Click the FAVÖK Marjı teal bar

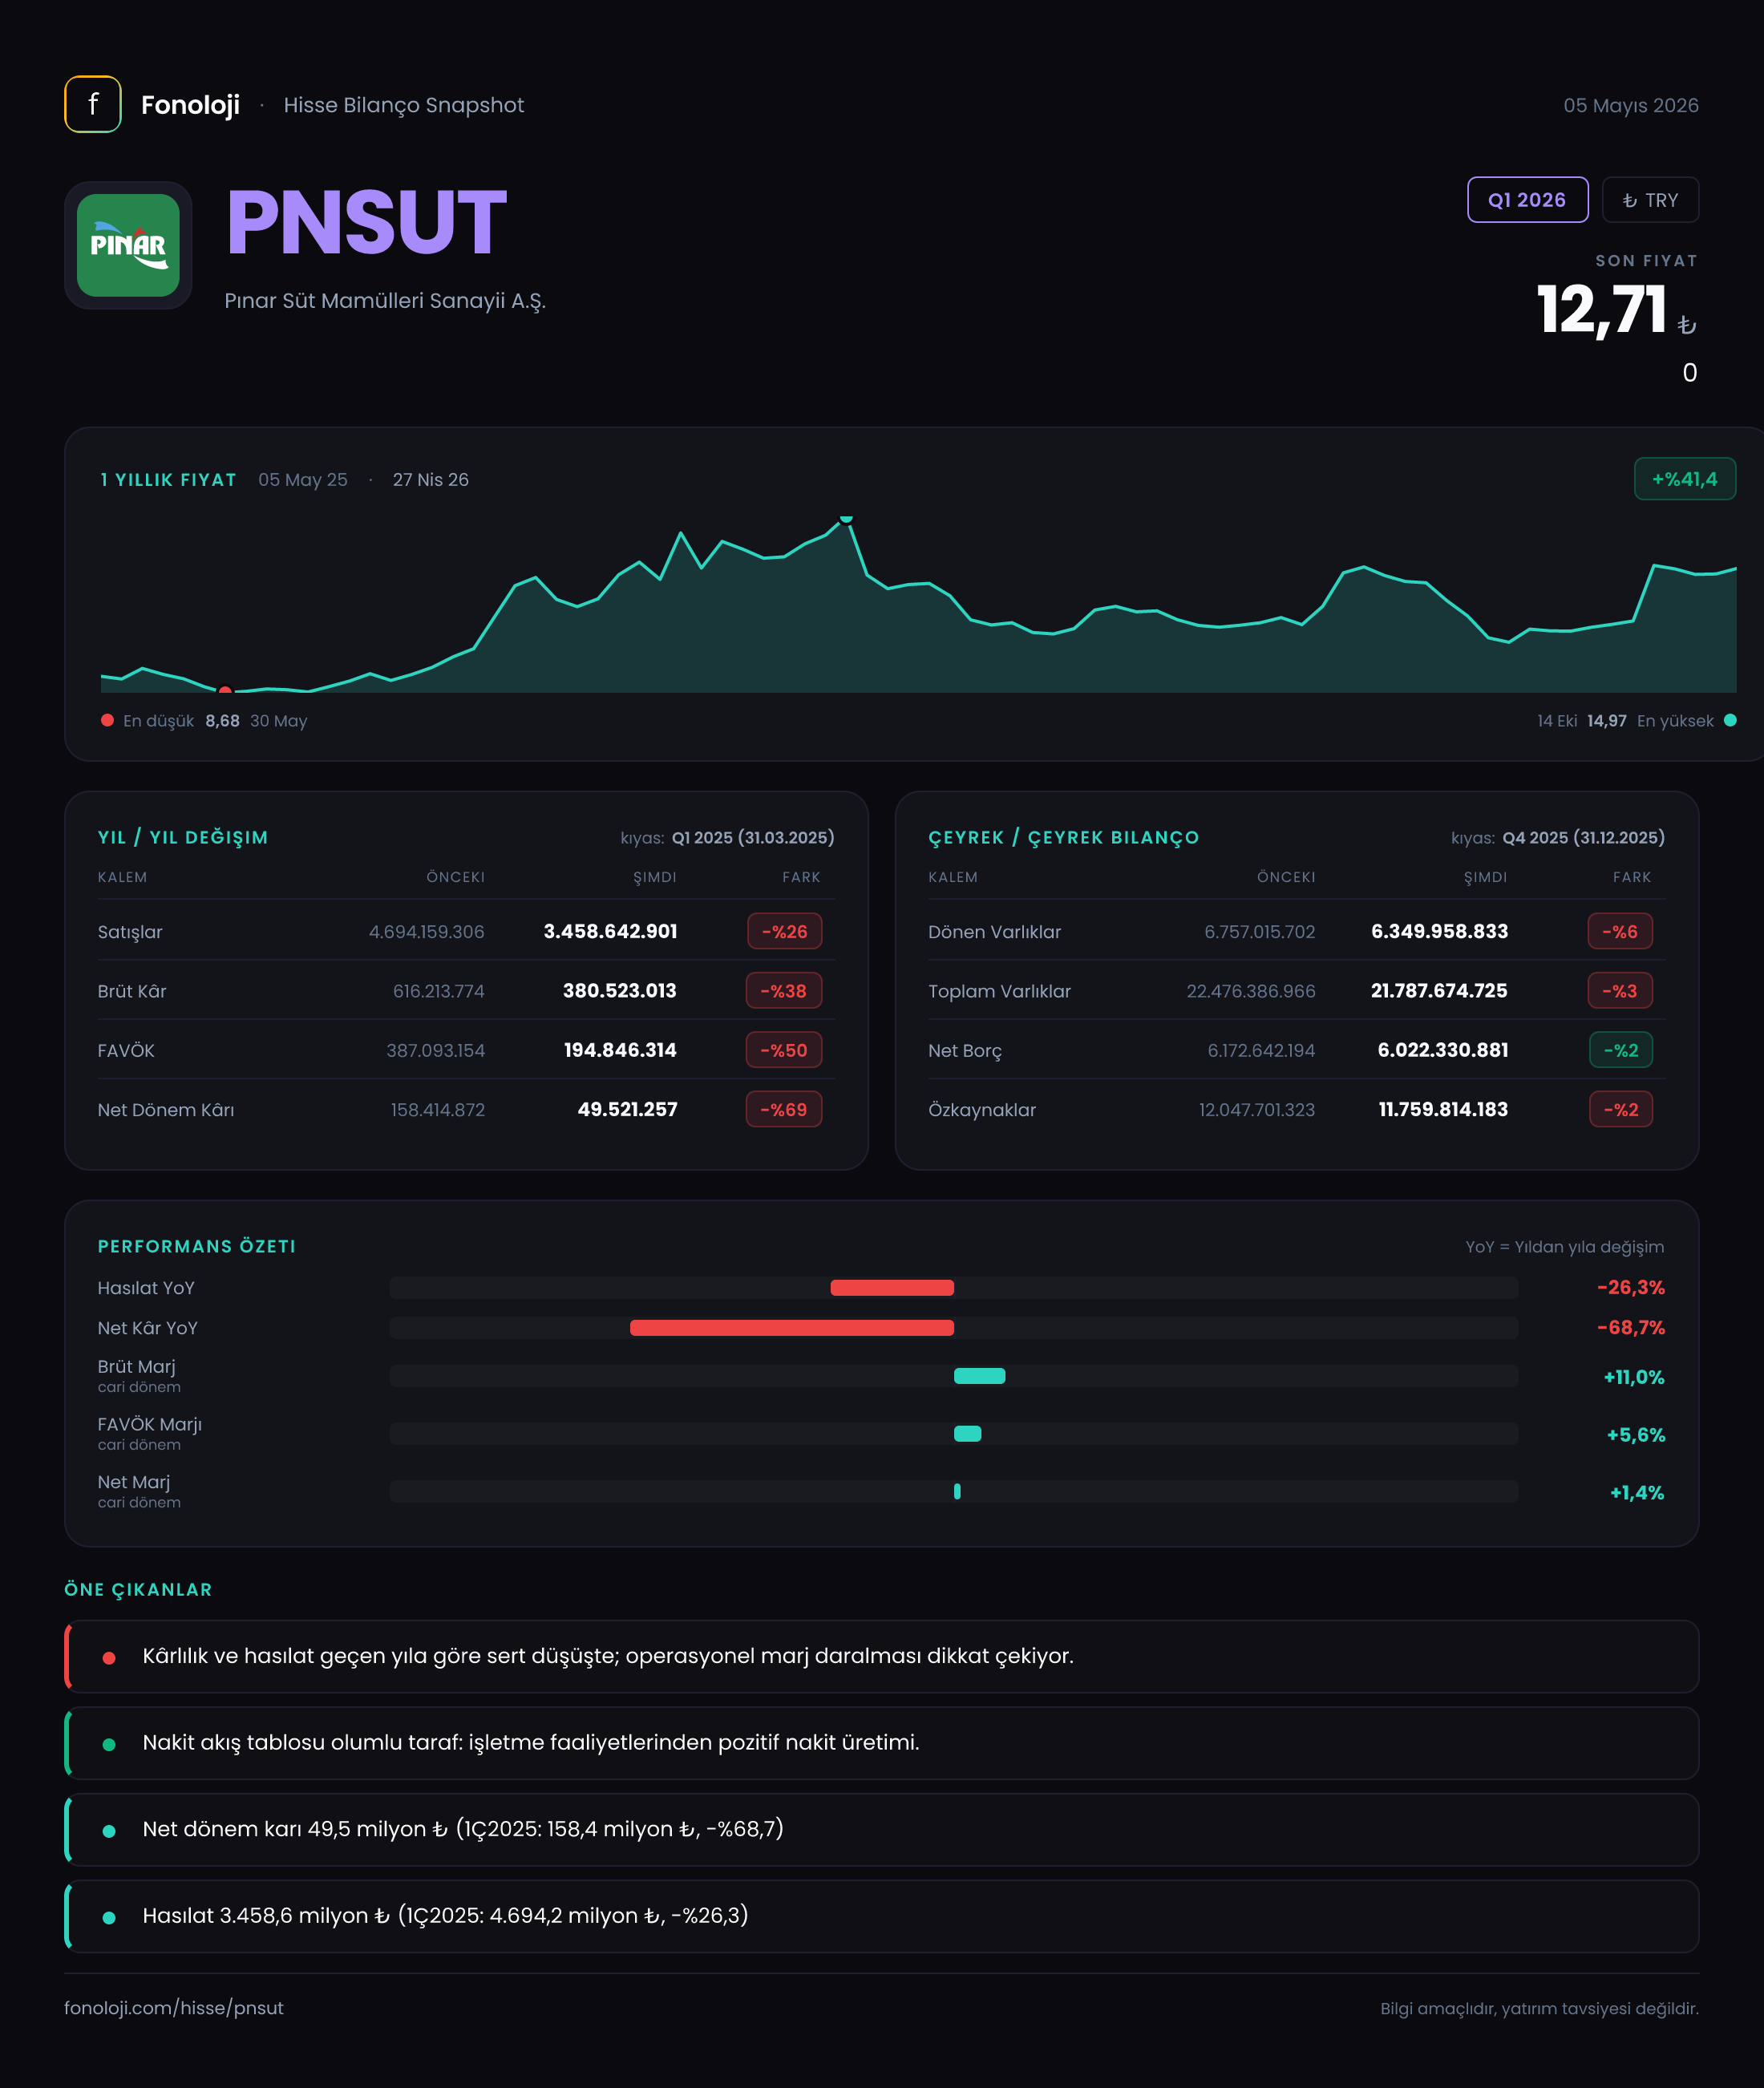pyautogui.click(x=968, y=1434)
